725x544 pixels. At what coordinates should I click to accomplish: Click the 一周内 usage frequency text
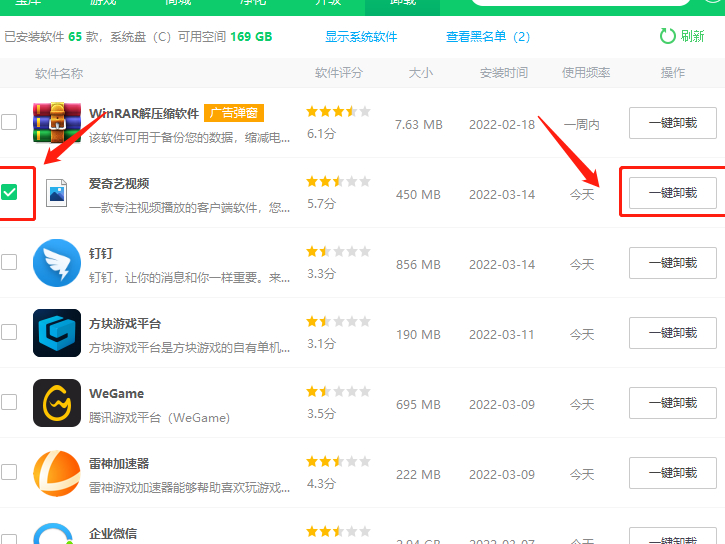(582, 125)
